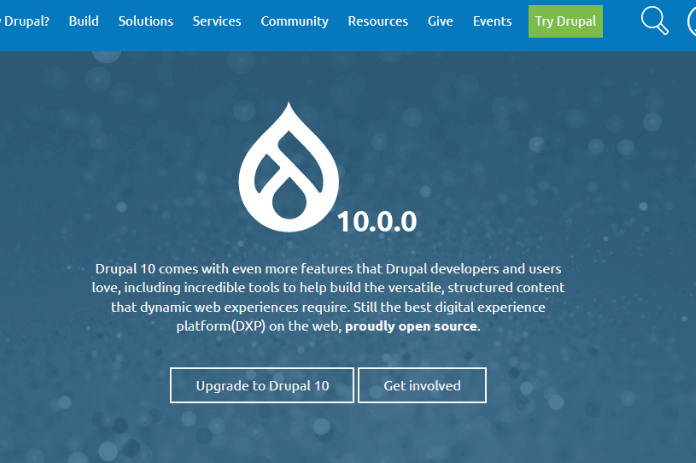Open the Build menu

[83, 21]
